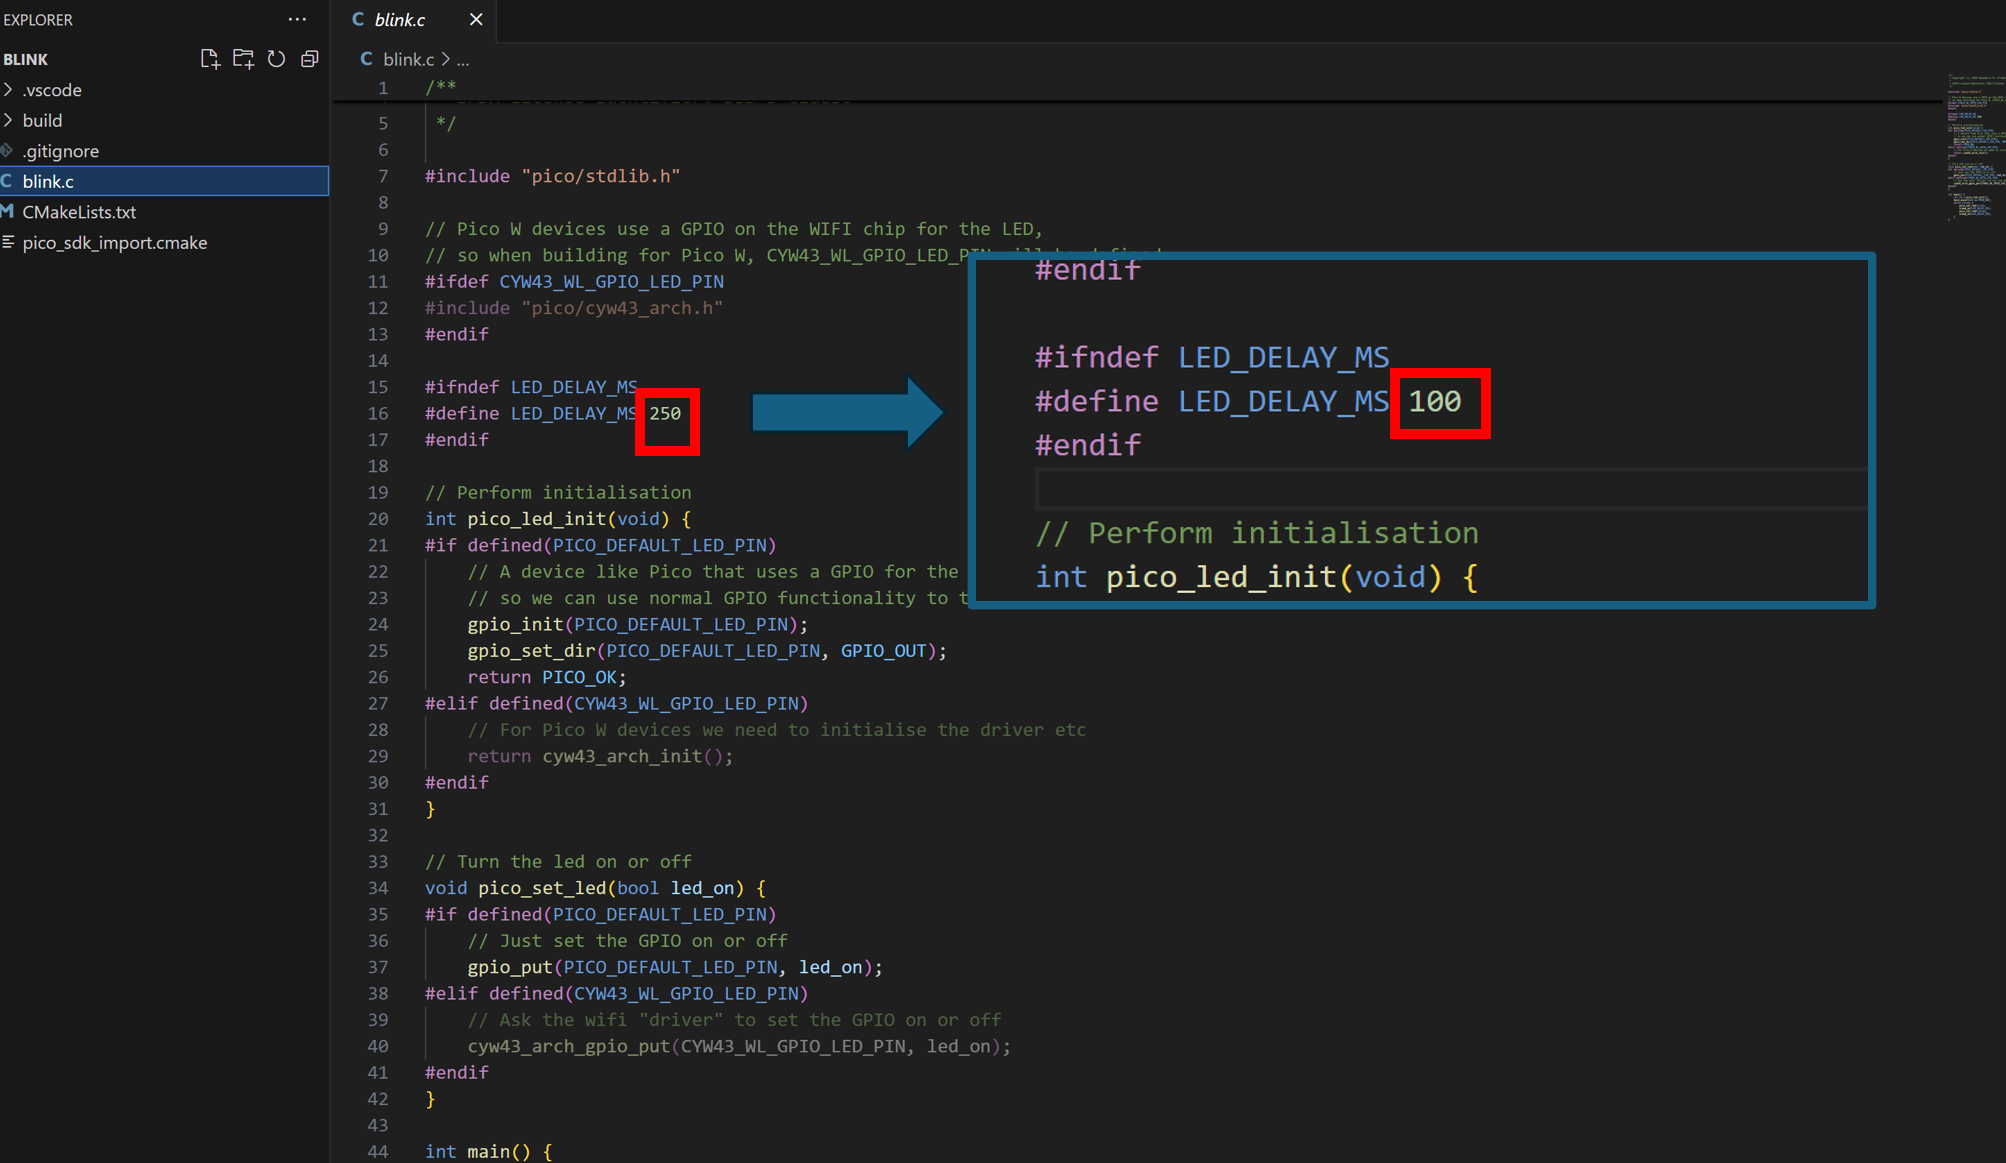Click cyw43_arch_gpio_put call on line 40
The width and height of the screenshot is (2006, 1163).
coord(569,1046)
